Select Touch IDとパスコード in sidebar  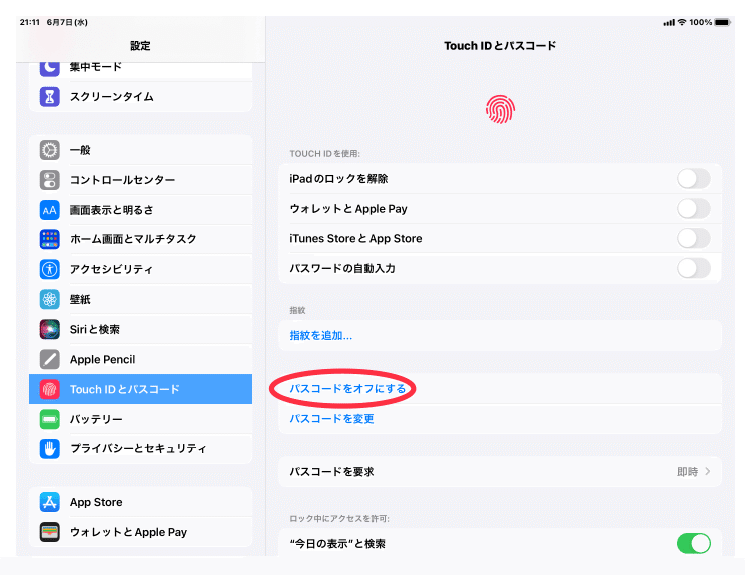pyautogui.click(x=141, y=389)
